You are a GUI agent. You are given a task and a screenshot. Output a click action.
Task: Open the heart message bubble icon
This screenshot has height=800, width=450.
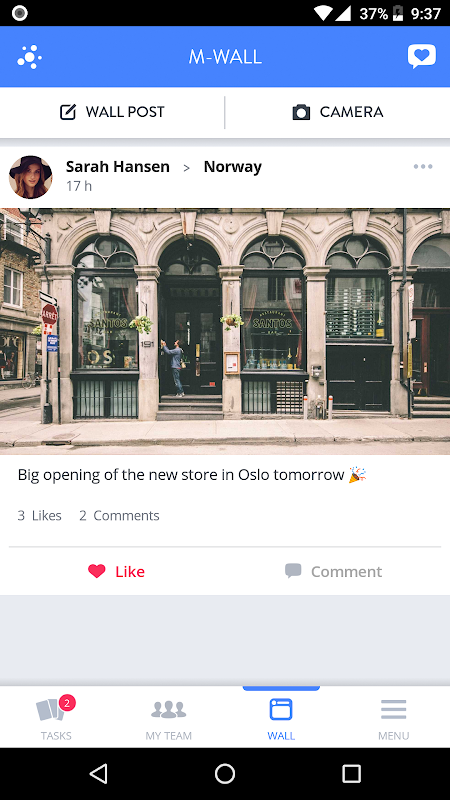click(x=421, y=57)
